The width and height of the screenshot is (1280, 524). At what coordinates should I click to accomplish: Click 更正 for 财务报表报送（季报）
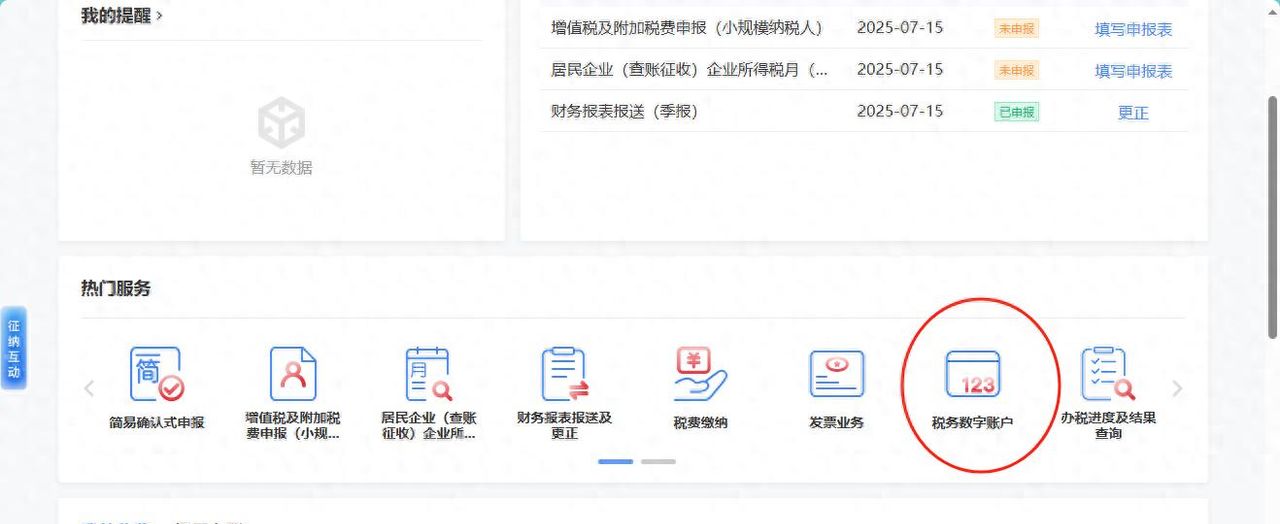1133,113
